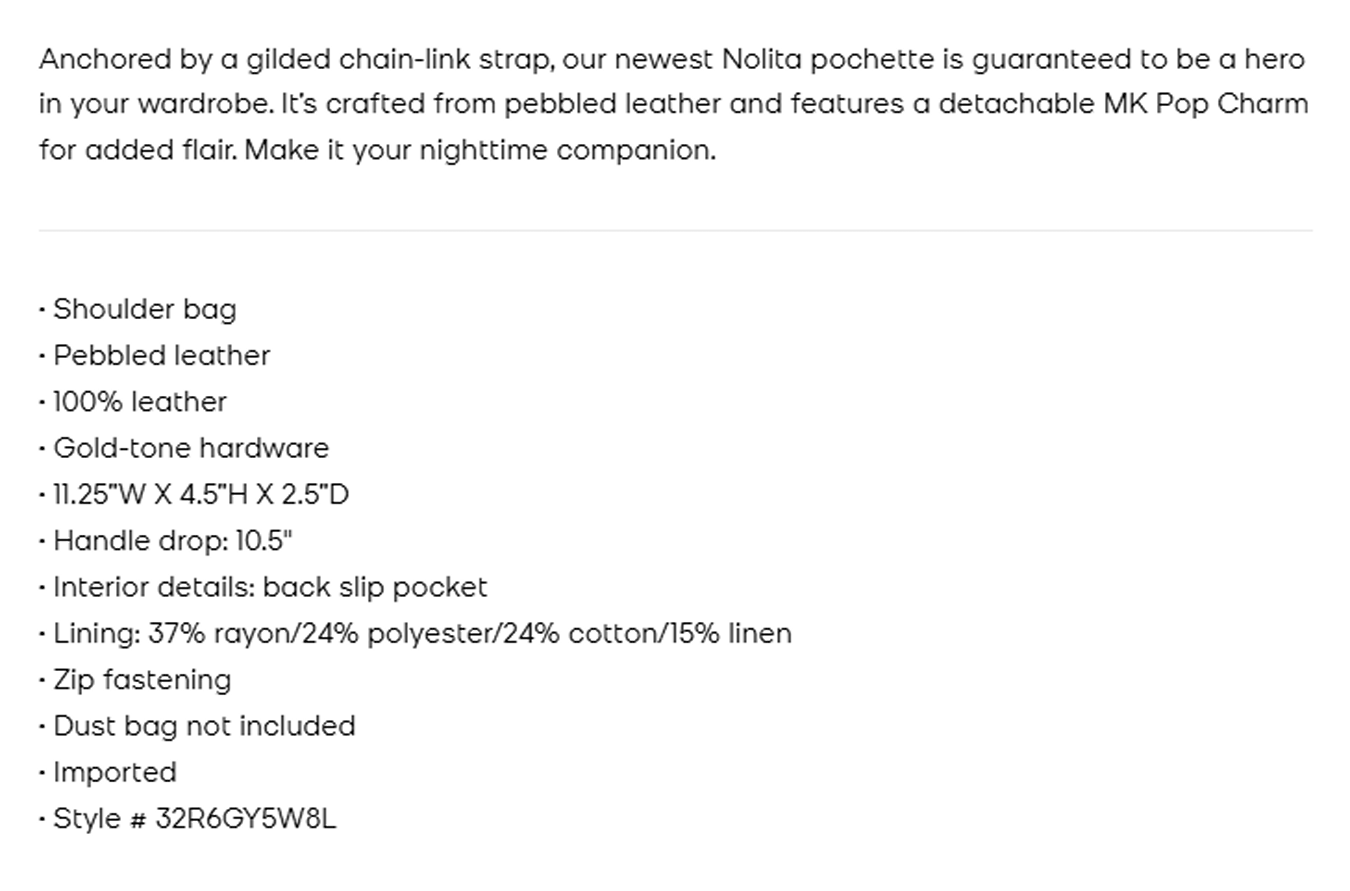Click the "Gold-tone hardware" bullet
This screenshot has height=891, width=1350.
190,448
